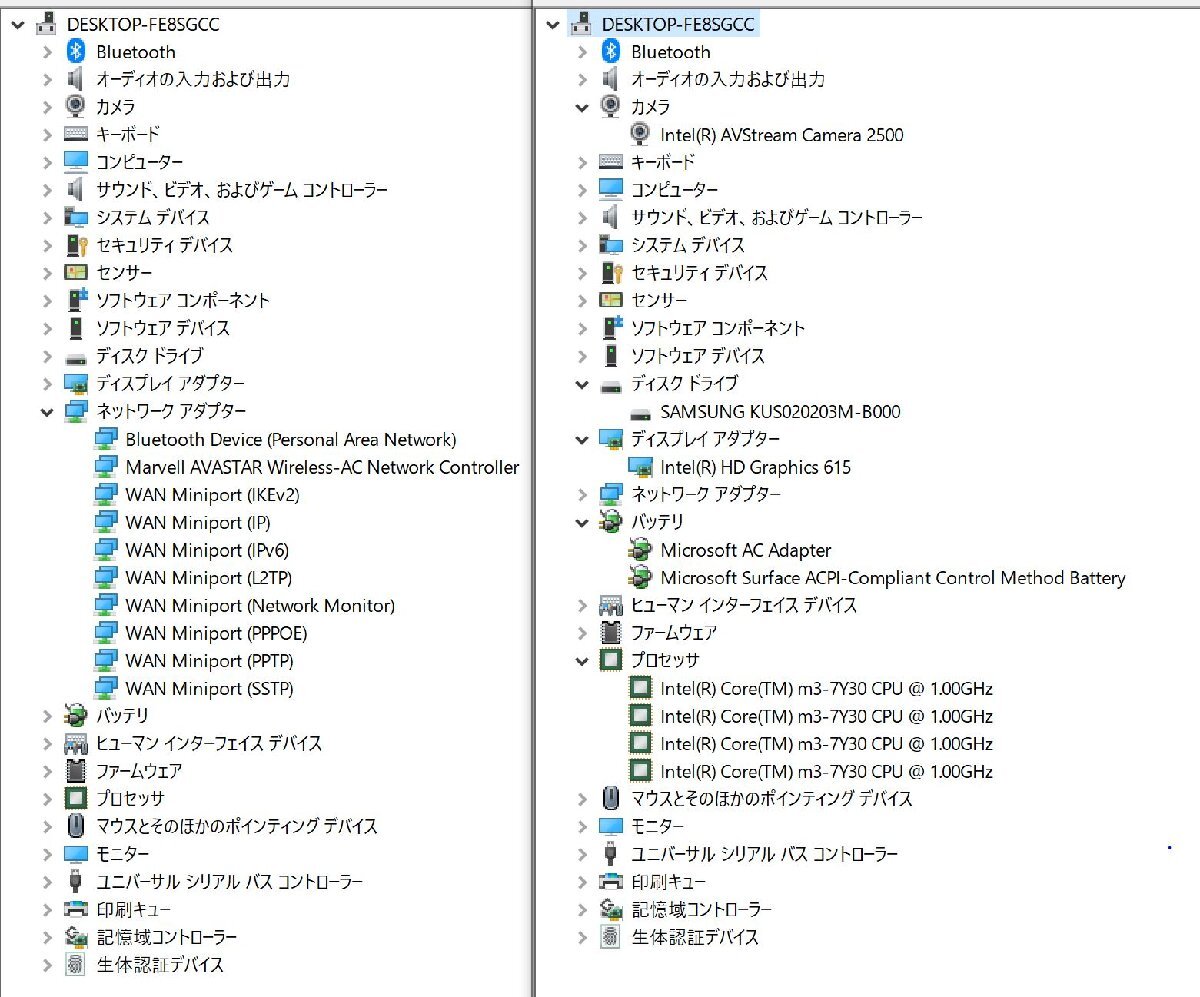Image resolution: width=1200 pixels, height=997 pixels.
Task: Expand ネットワーク アダプター in right tree
Action: (x=582, y=494)
